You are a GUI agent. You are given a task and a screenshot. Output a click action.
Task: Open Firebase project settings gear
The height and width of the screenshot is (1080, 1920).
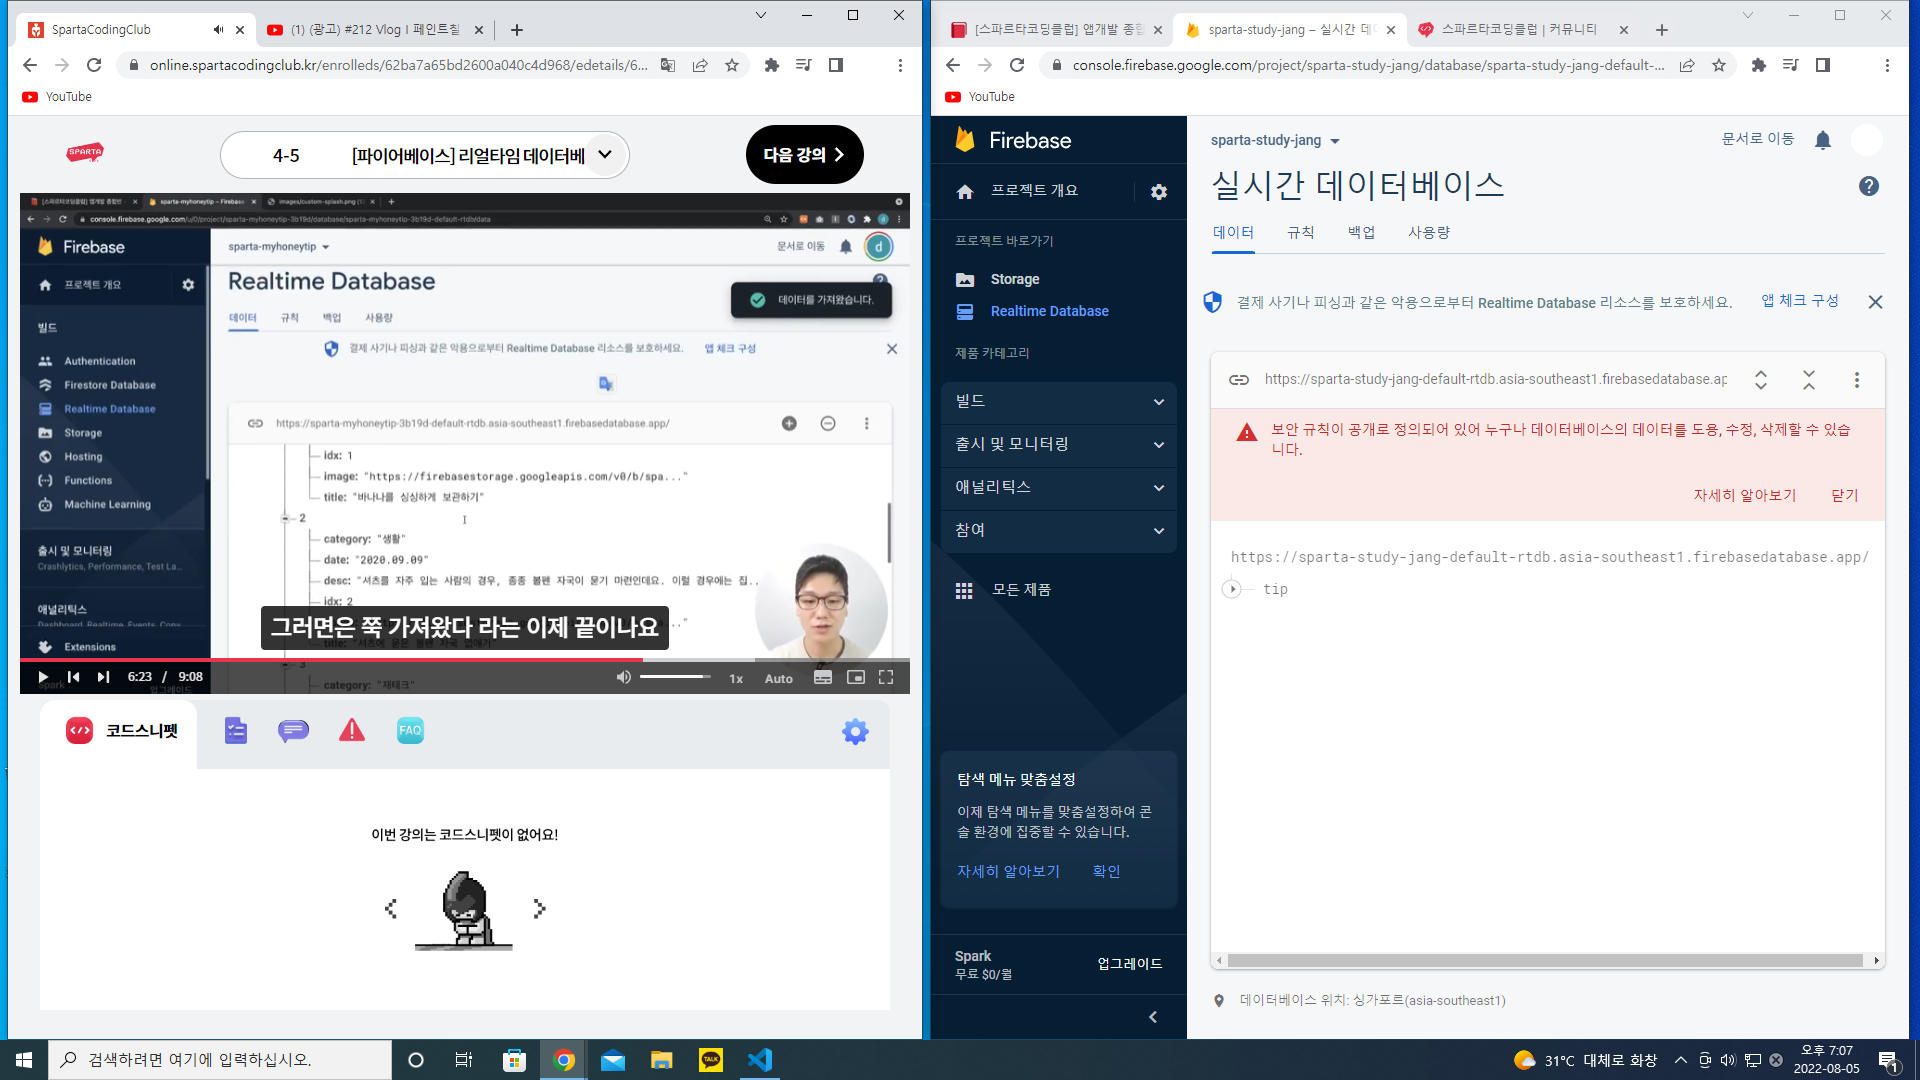pyautogui.click(x=1159, y=192)
